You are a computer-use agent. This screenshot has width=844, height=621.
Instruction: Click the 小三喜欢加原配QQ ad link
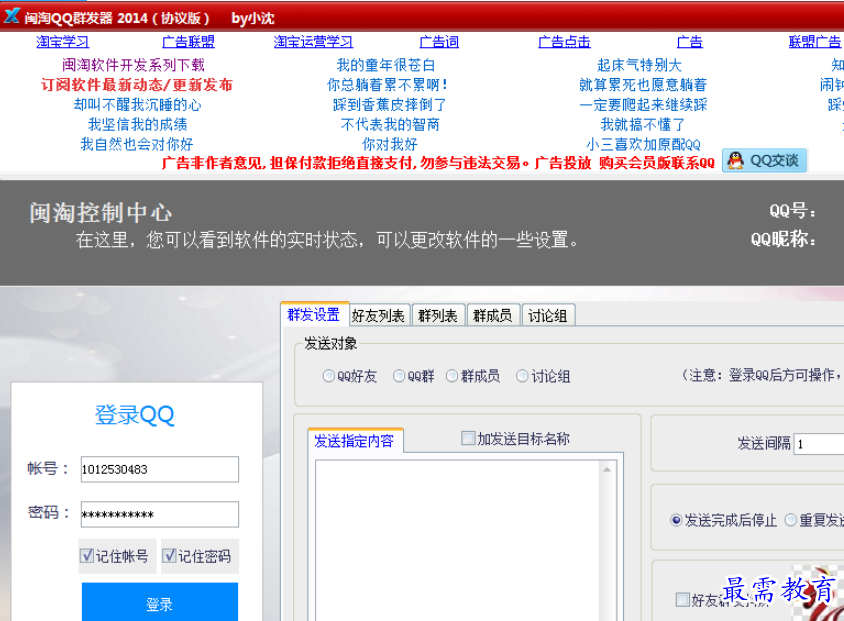tap(643, 144)
